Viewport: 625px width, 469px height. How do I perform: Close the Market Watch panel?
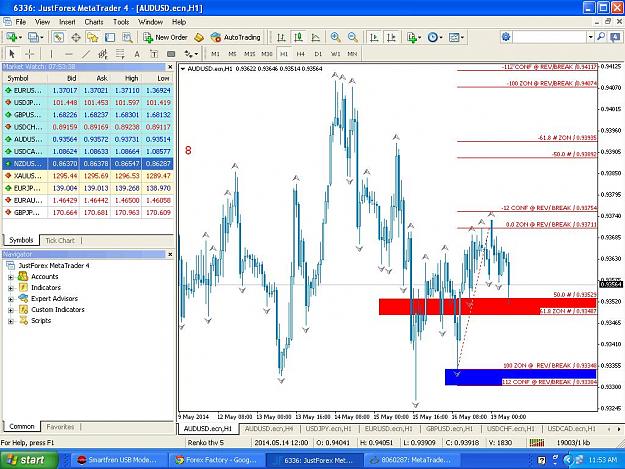[170, 67]
